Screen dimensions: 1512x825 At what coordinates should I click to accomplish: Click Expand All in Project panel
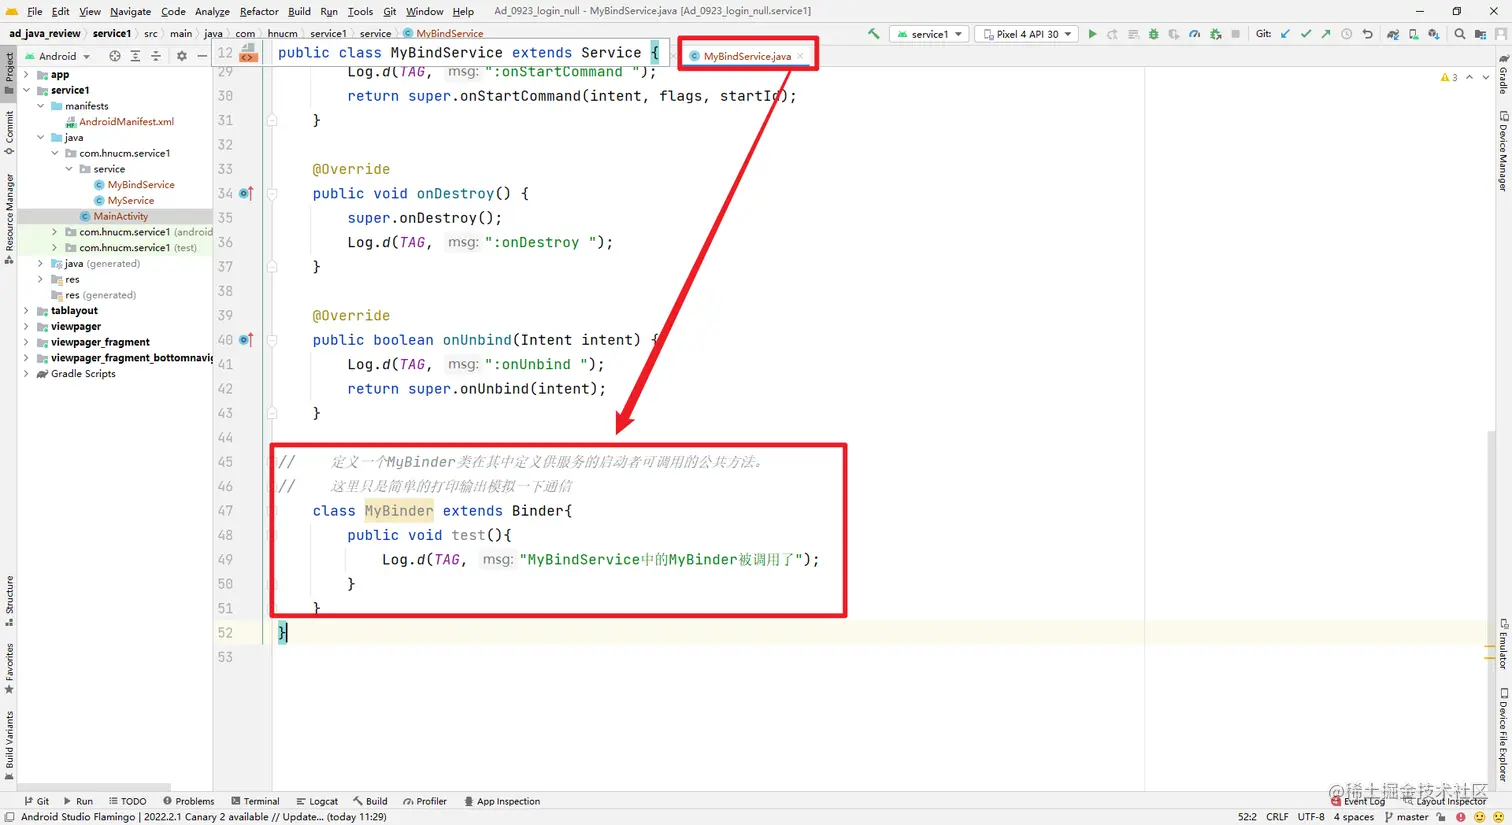[135, 56]
